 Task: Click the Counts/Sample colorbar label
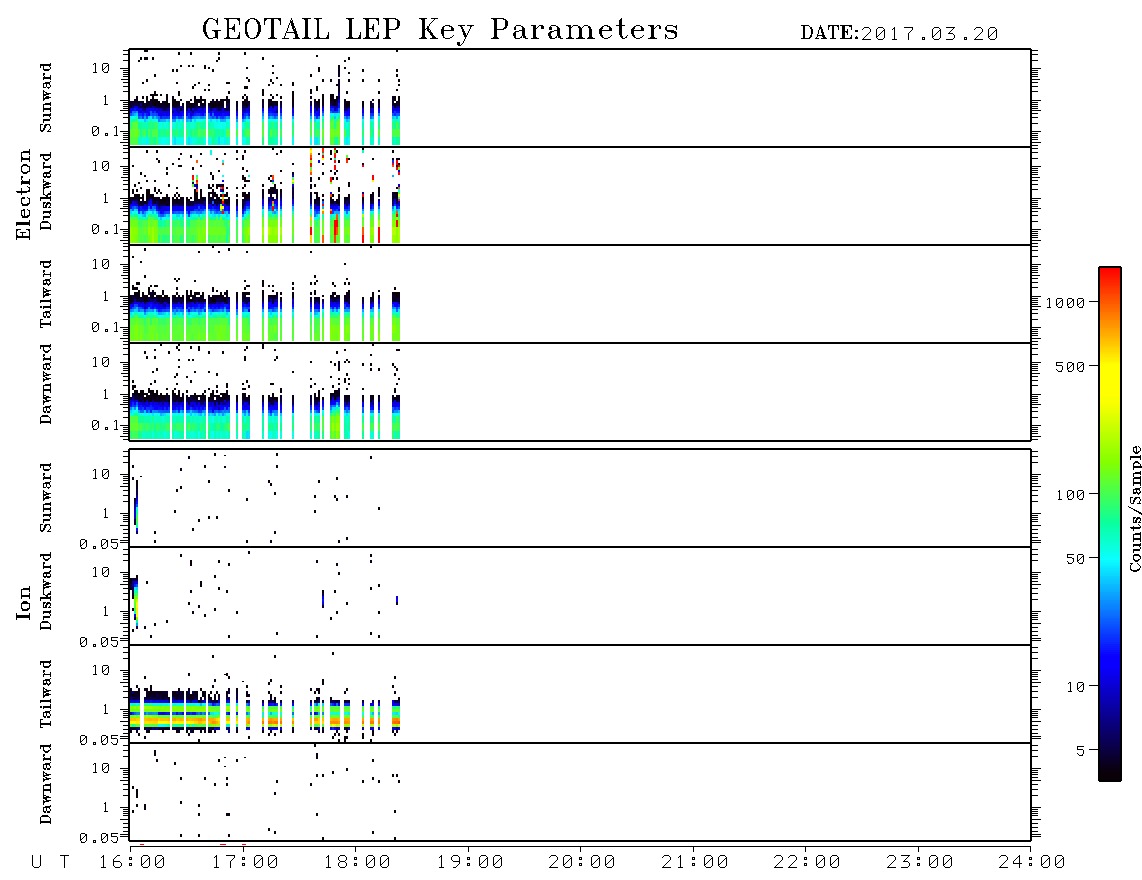pos(1134,509)
